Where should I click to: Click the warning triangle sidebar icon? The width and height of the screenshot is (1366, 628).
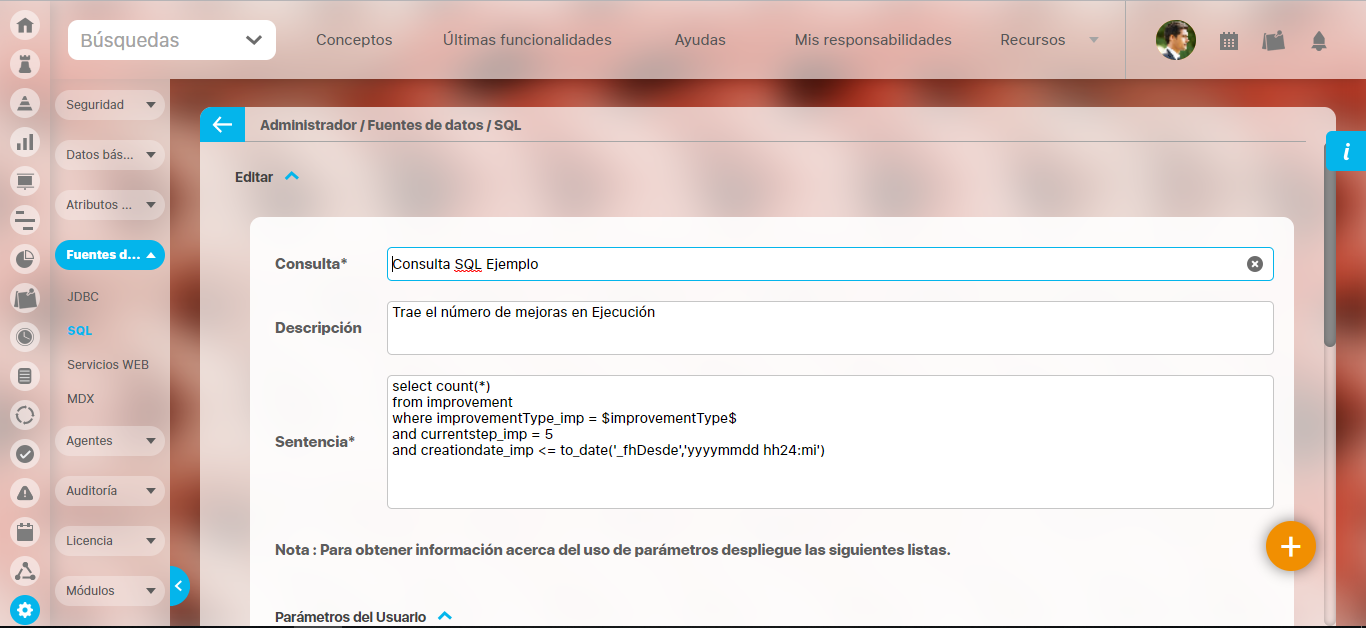coord(25,493)
